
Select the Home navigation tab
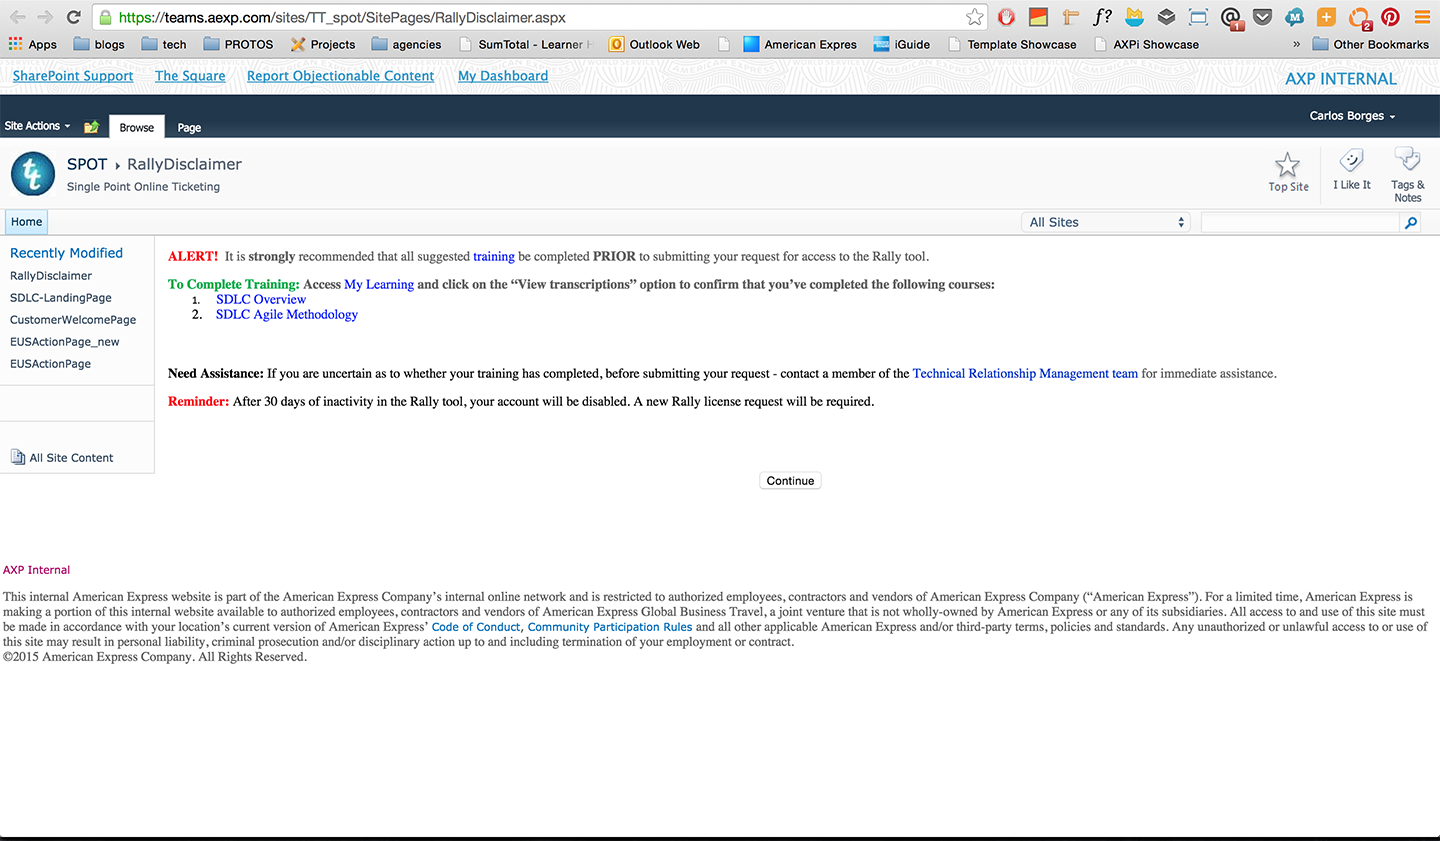[27, 222]
